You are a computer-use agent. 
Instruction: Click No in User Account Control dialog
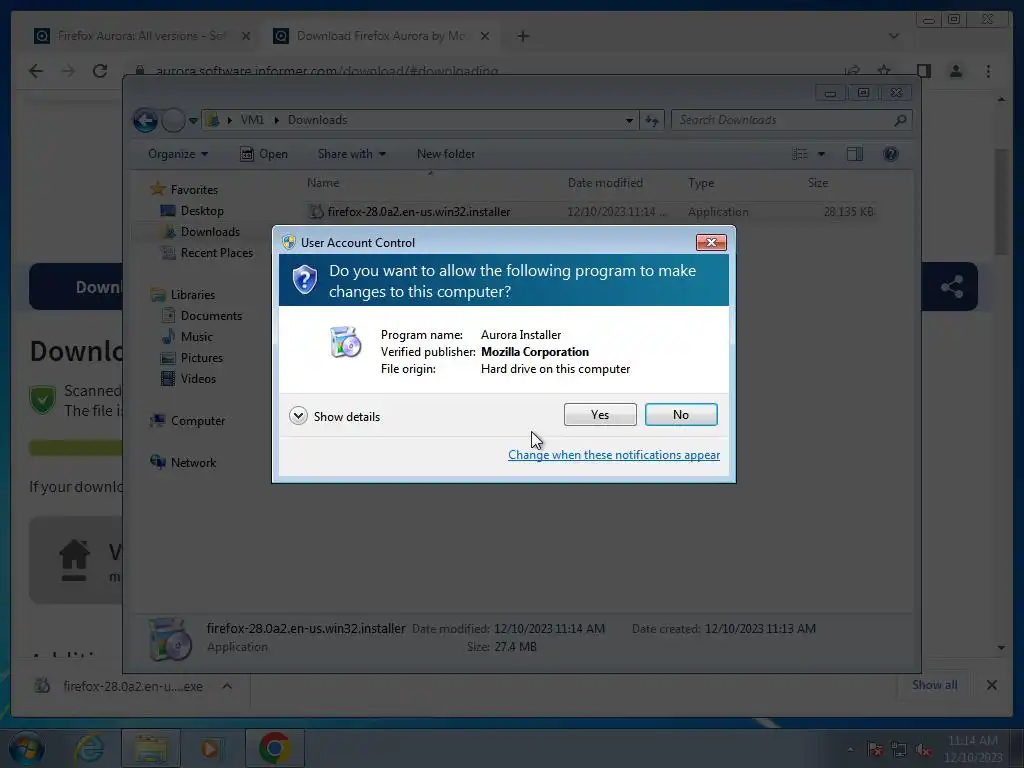(680, 415)
